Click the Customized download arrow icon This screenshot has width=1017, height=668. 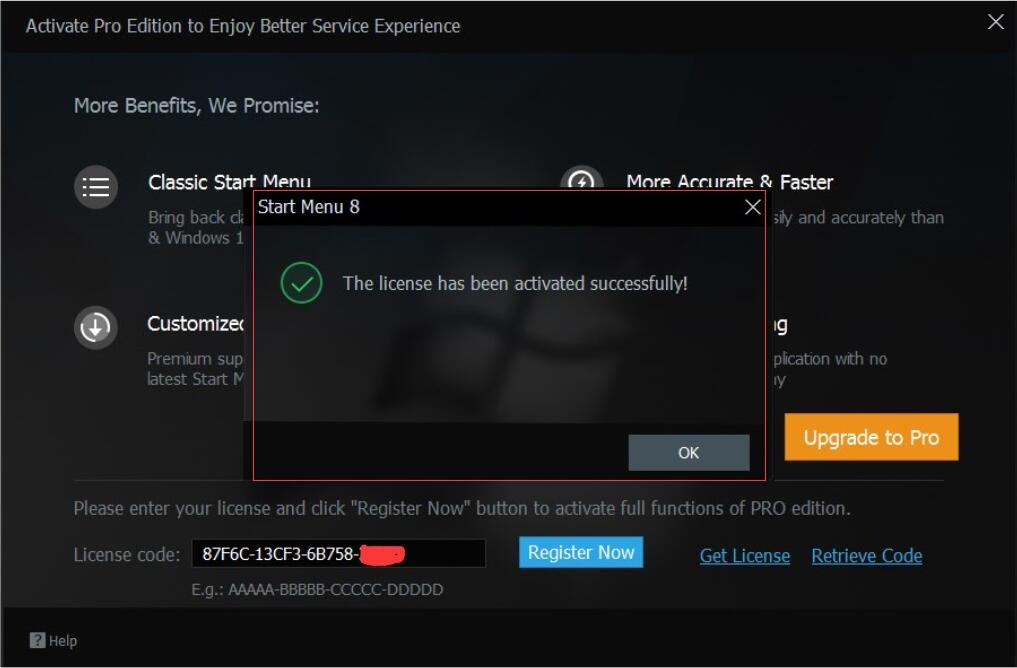coord(96,327)
